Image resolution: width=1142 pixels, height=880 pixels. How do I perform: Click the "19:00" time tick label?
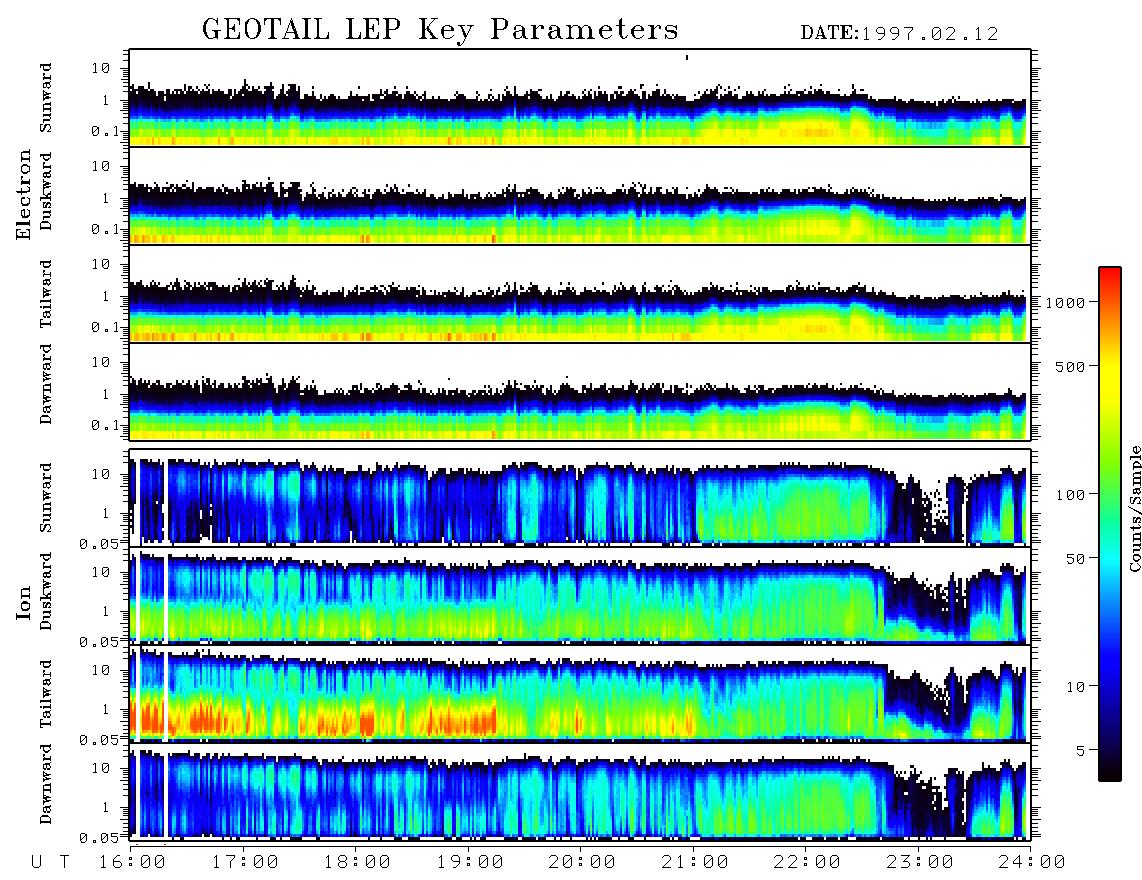[470, 862]
